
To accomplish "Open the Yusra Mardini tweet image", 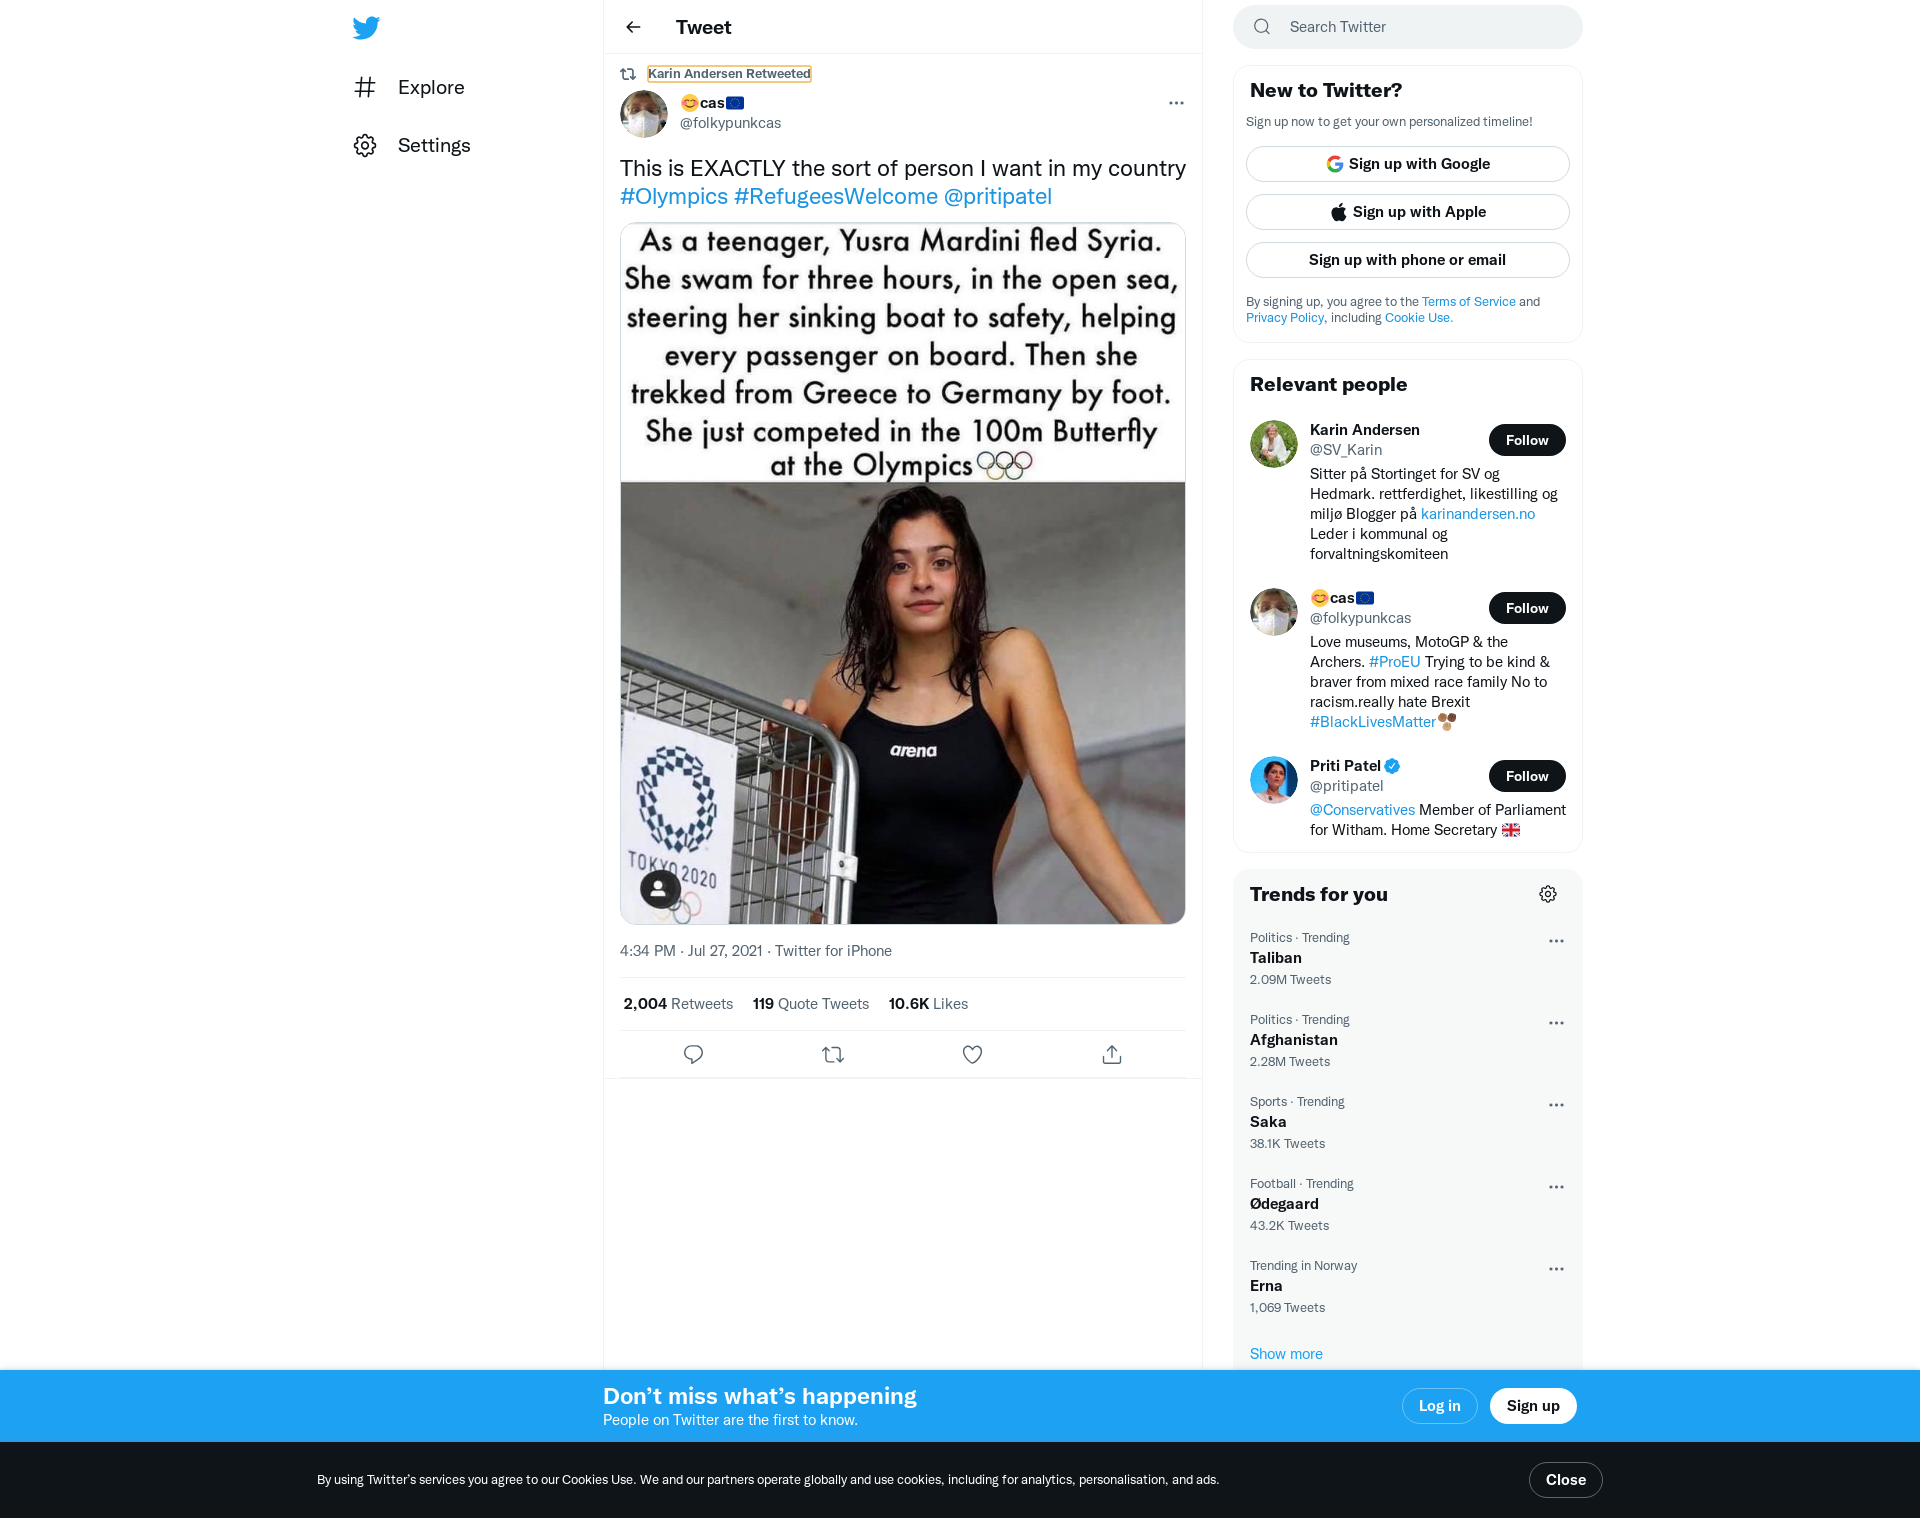I will click(903, 573).
